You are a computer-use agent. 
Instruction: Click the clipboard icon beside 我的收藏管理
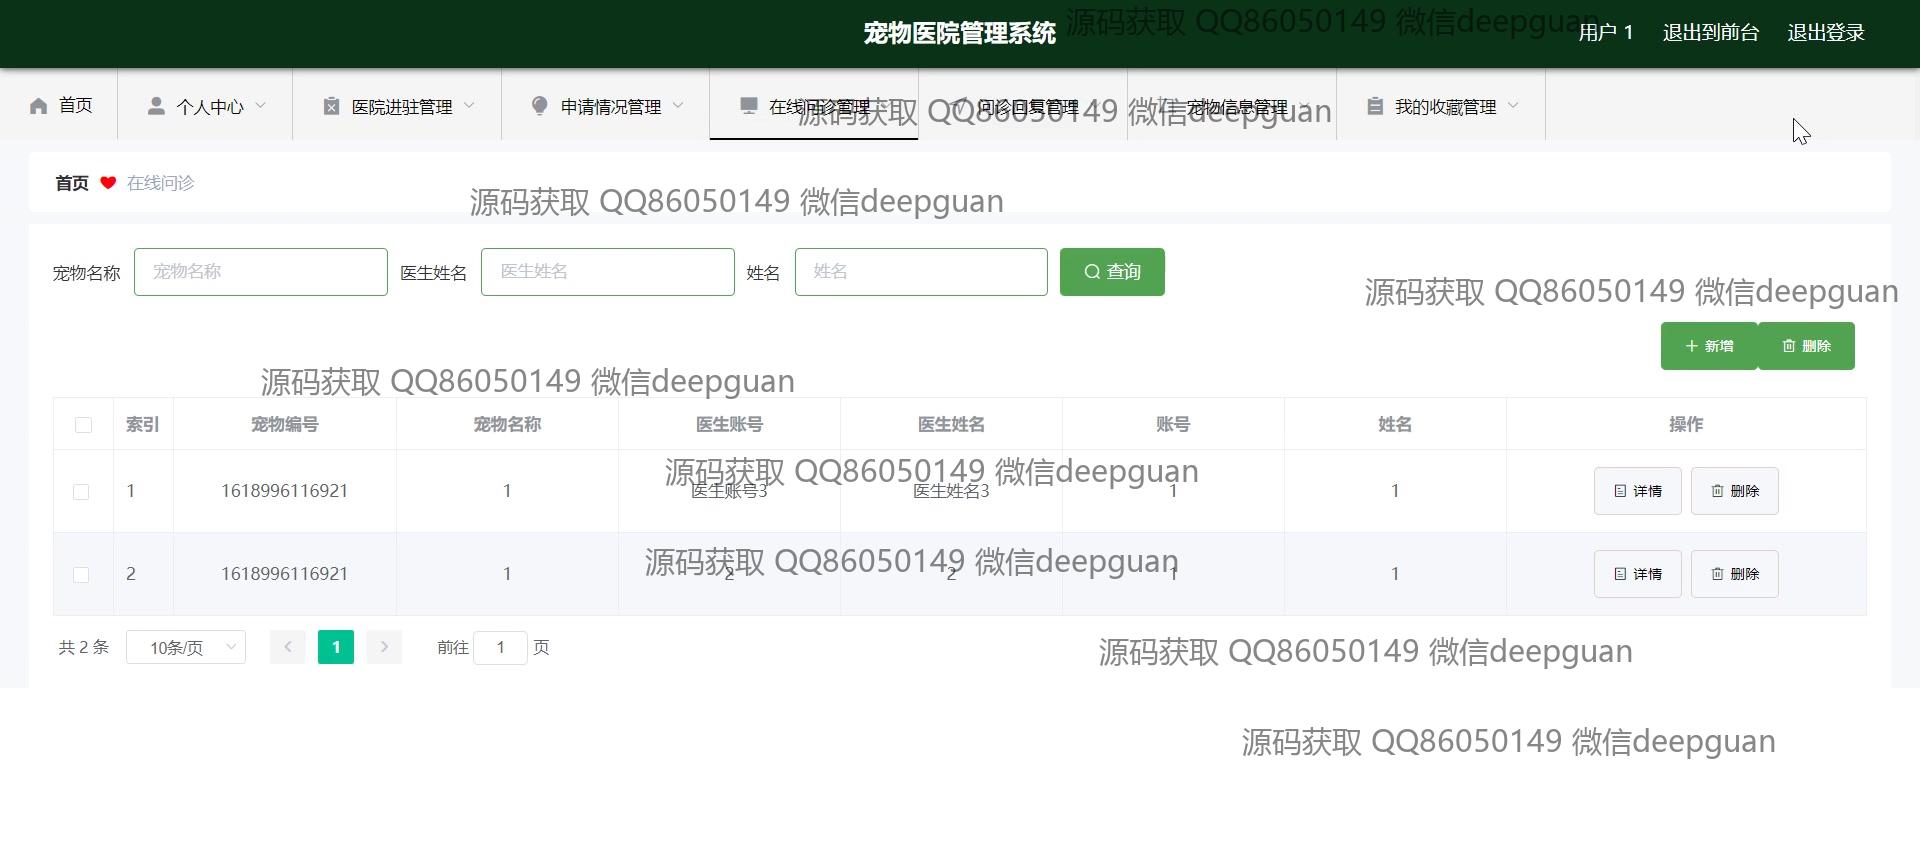pos(1375,106)
